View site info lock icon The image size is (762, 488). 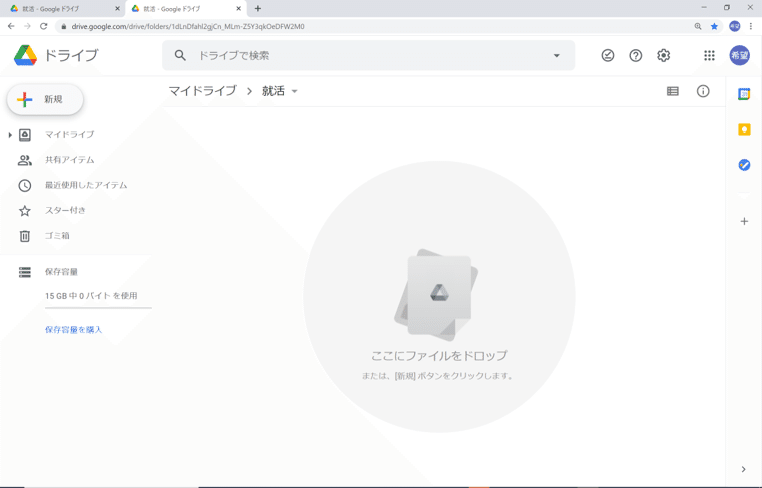click(63, 27)
